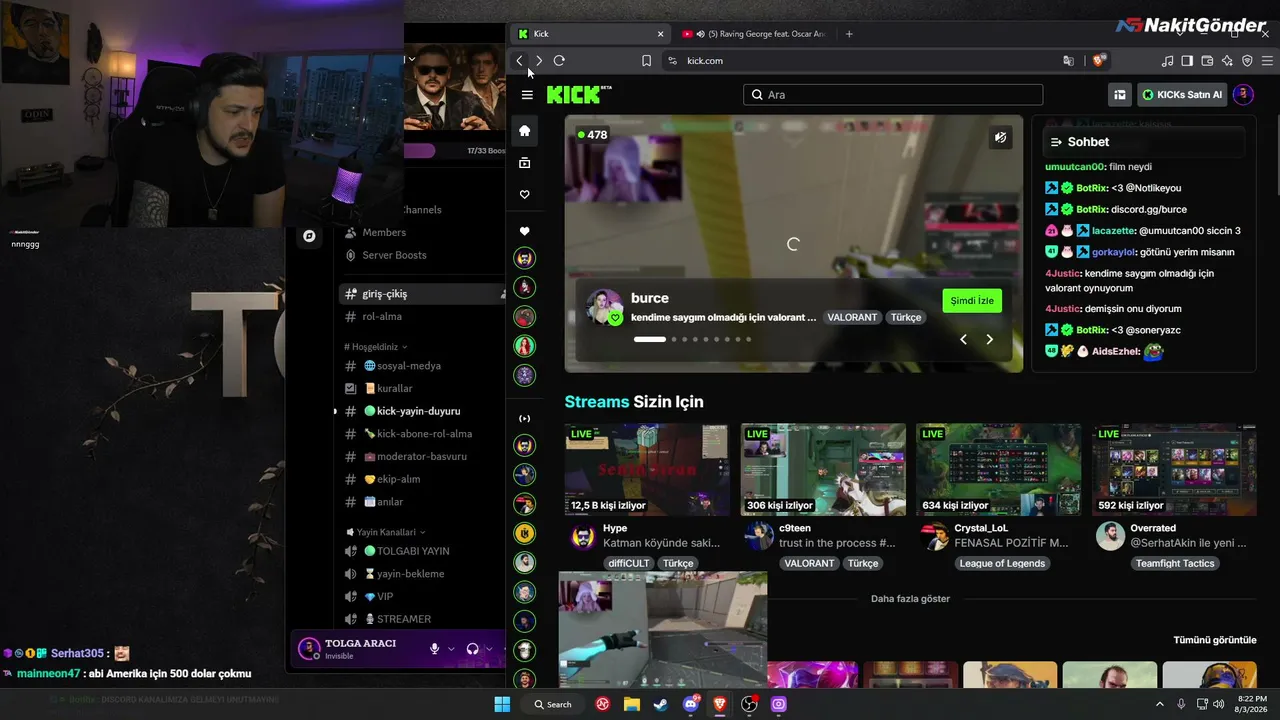
Task: Open the browser main menu
Action: pos(1267,61)
